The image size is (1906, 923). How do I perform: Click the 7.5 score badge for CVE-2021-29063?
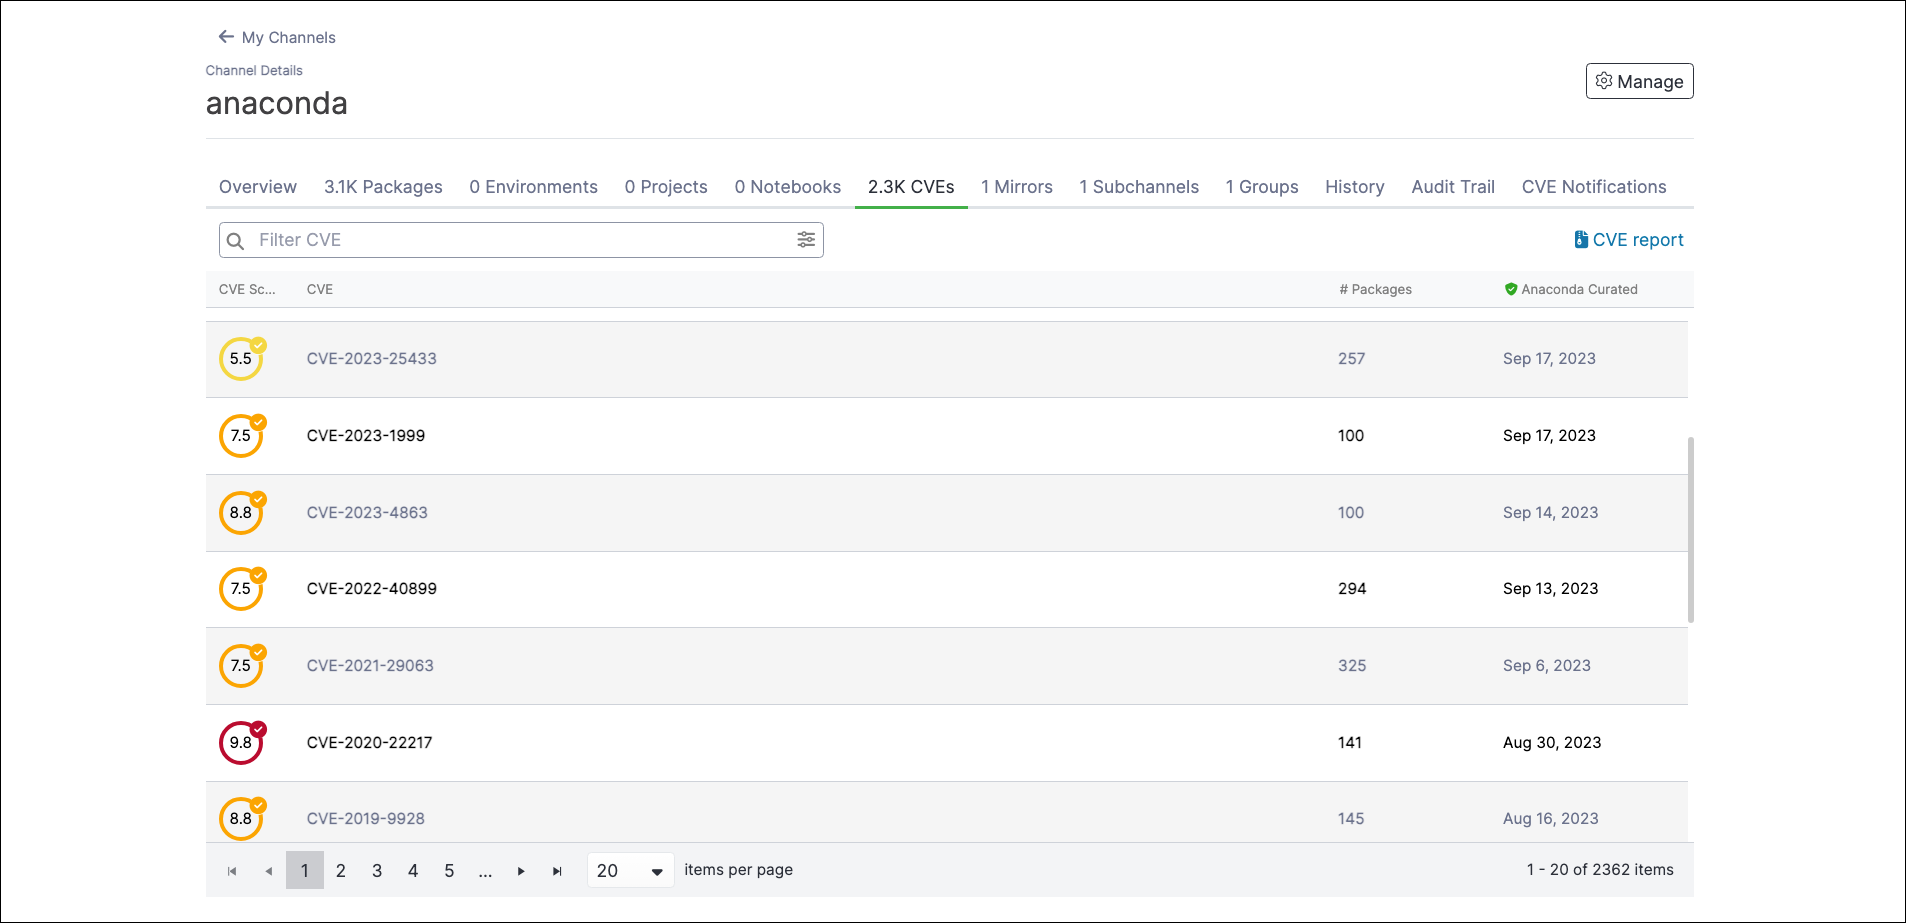[x=242, y=666]
